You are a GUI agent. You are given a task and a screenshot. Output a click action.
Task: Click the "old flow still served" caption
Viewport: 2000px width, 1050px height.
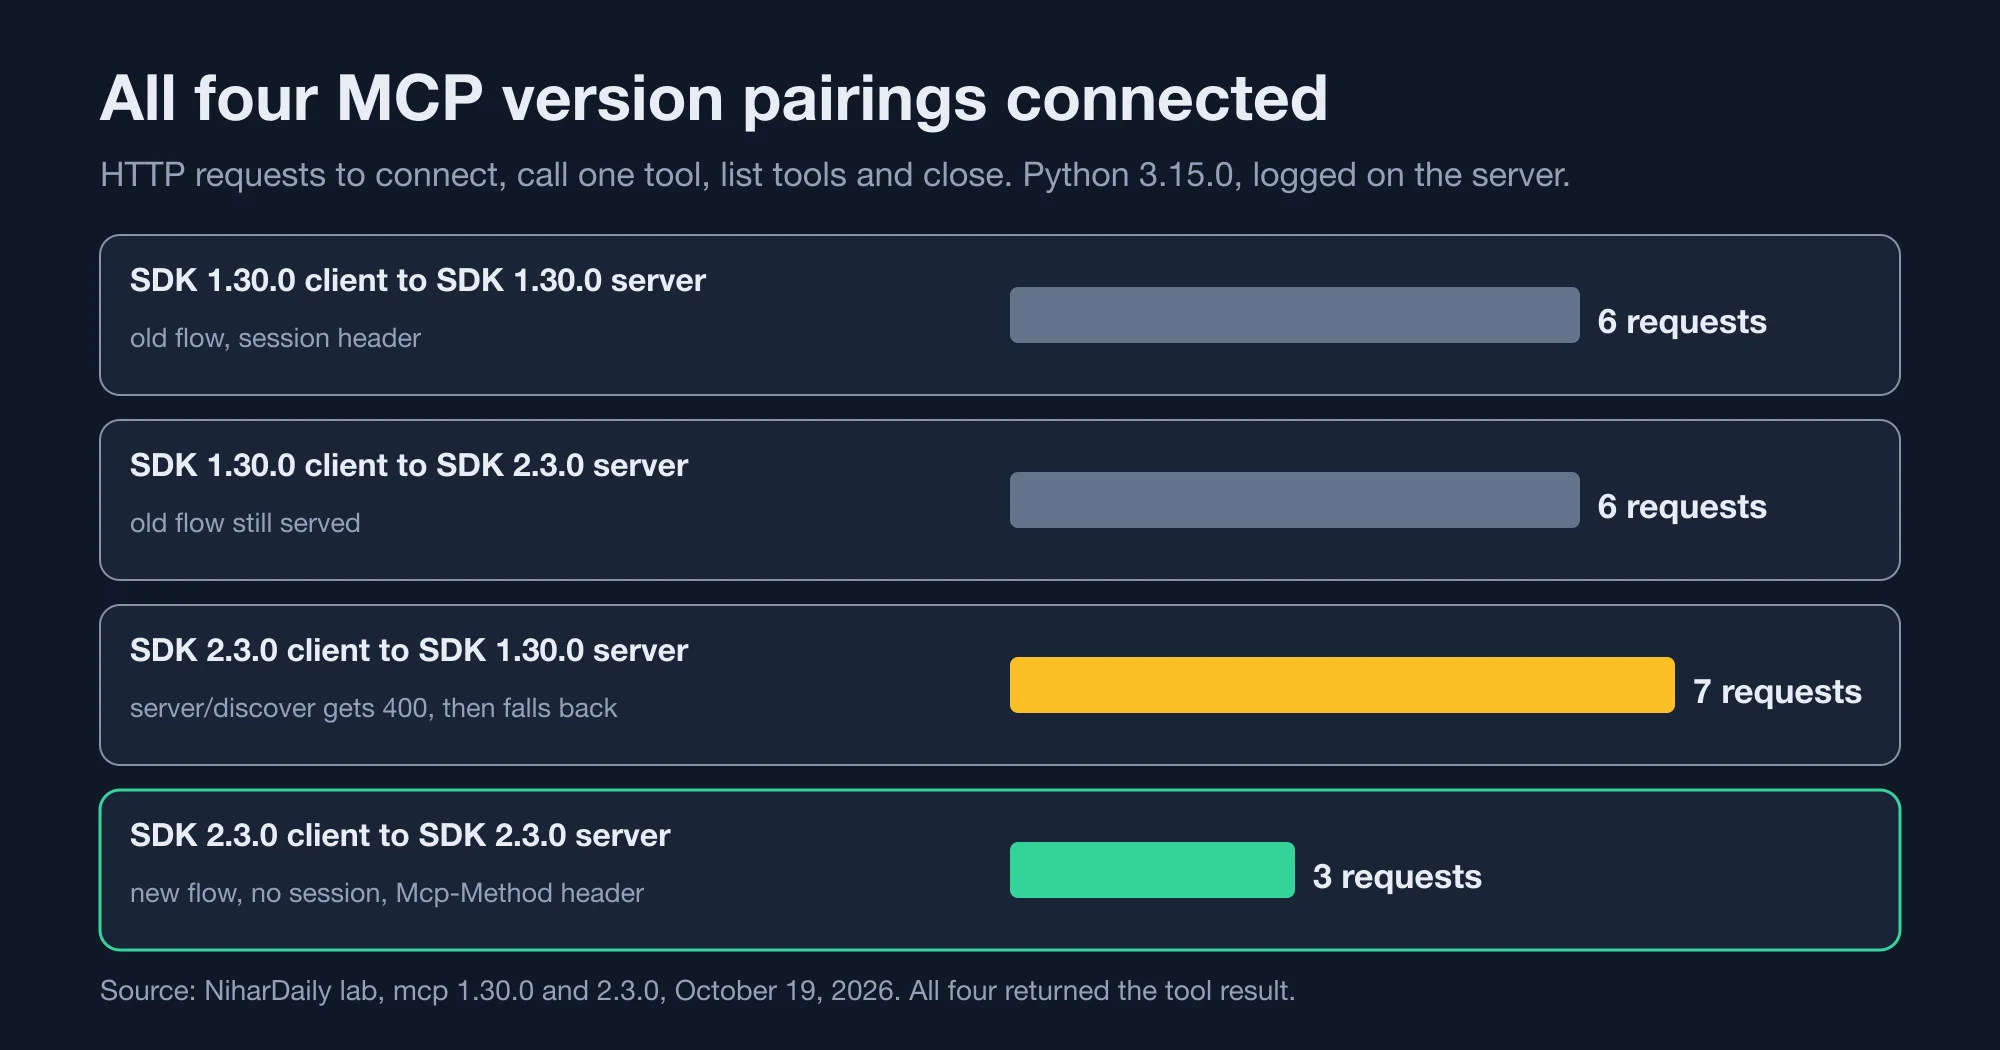(245, 523)
